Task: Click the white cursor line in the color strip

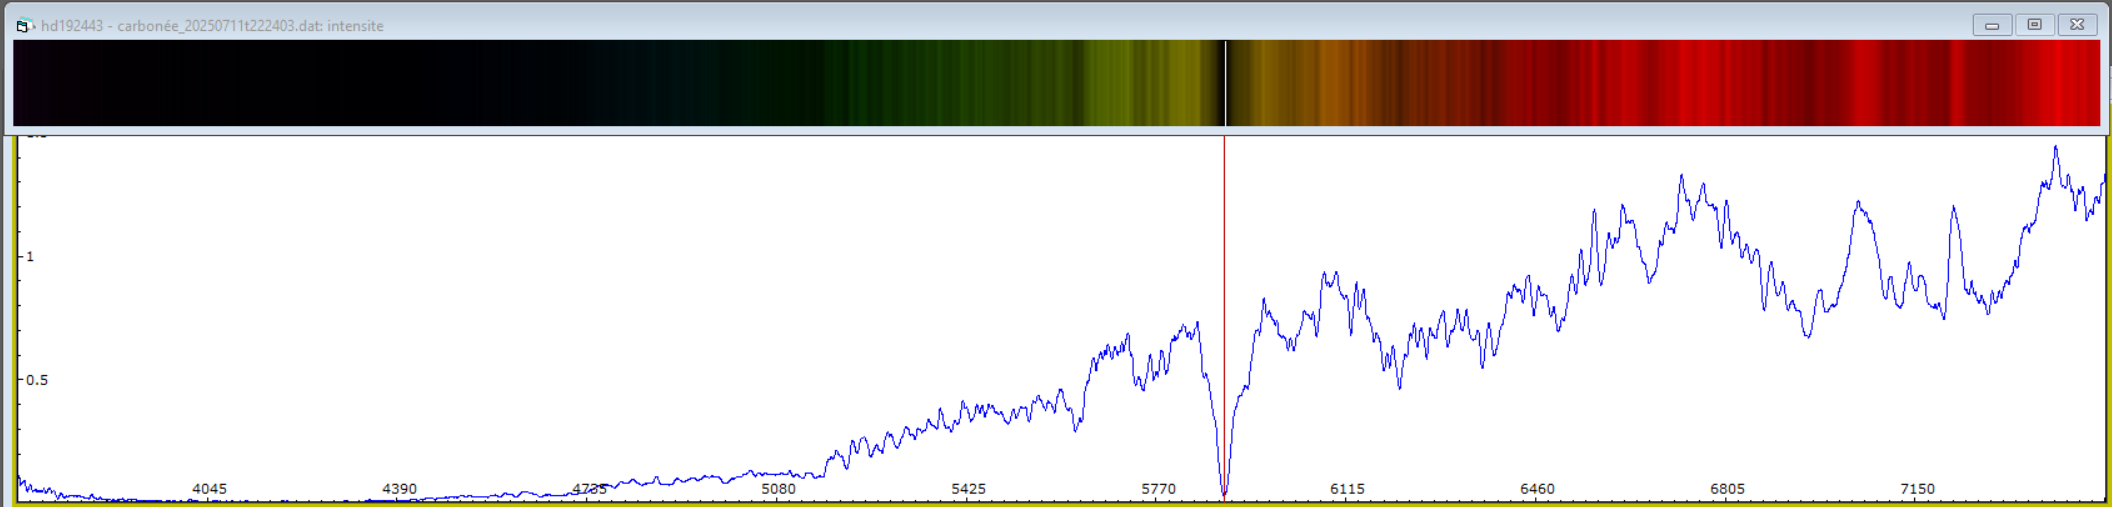Action: click(x=1225, y=83)
